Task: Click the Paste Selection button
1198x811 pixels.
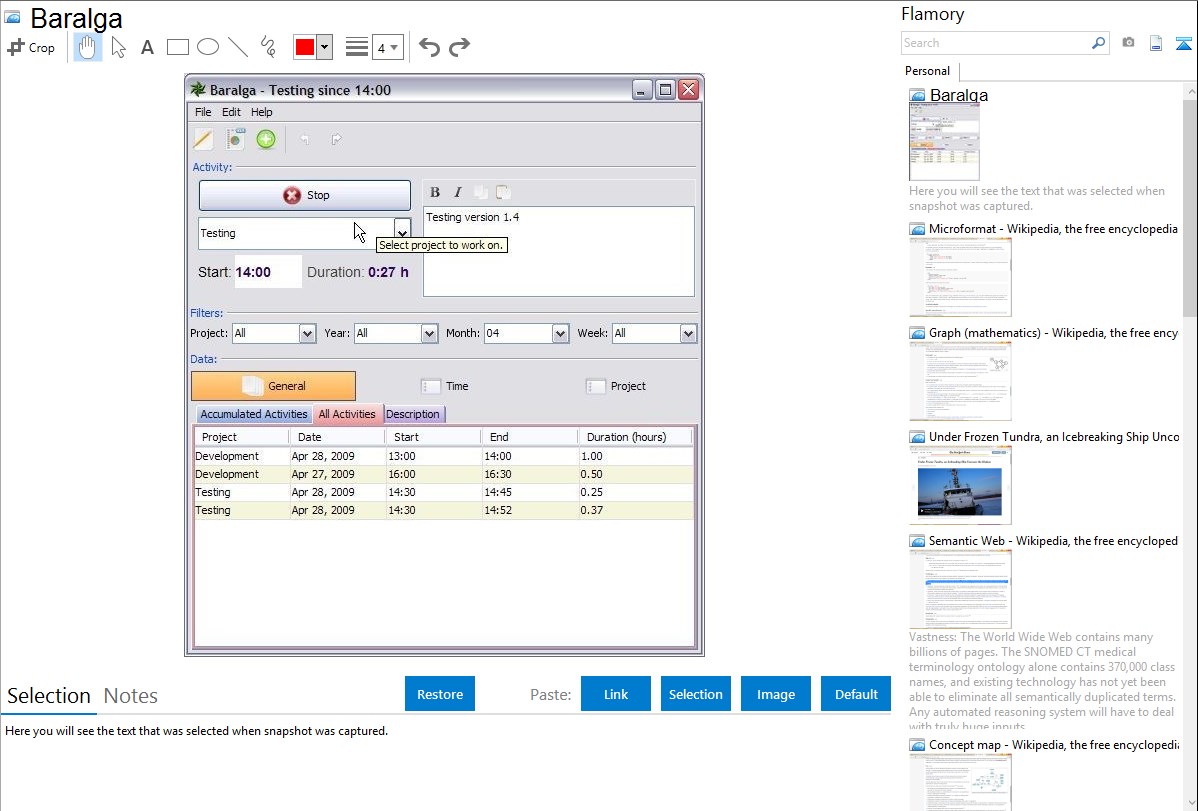Action: click(695, 694)
